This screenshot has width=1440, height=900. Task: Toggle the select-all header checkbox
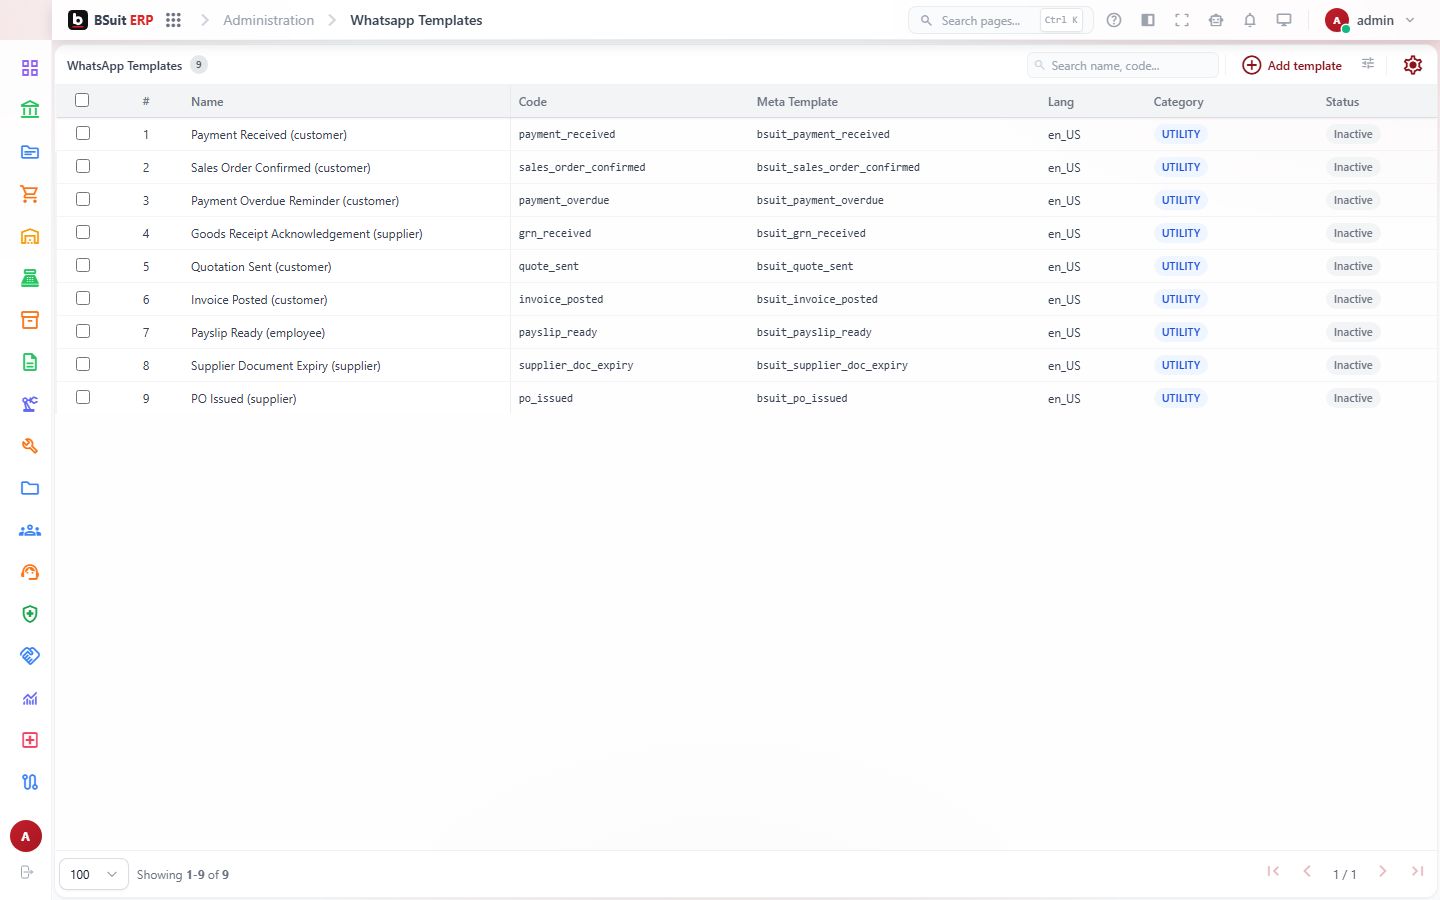(82, 100)
